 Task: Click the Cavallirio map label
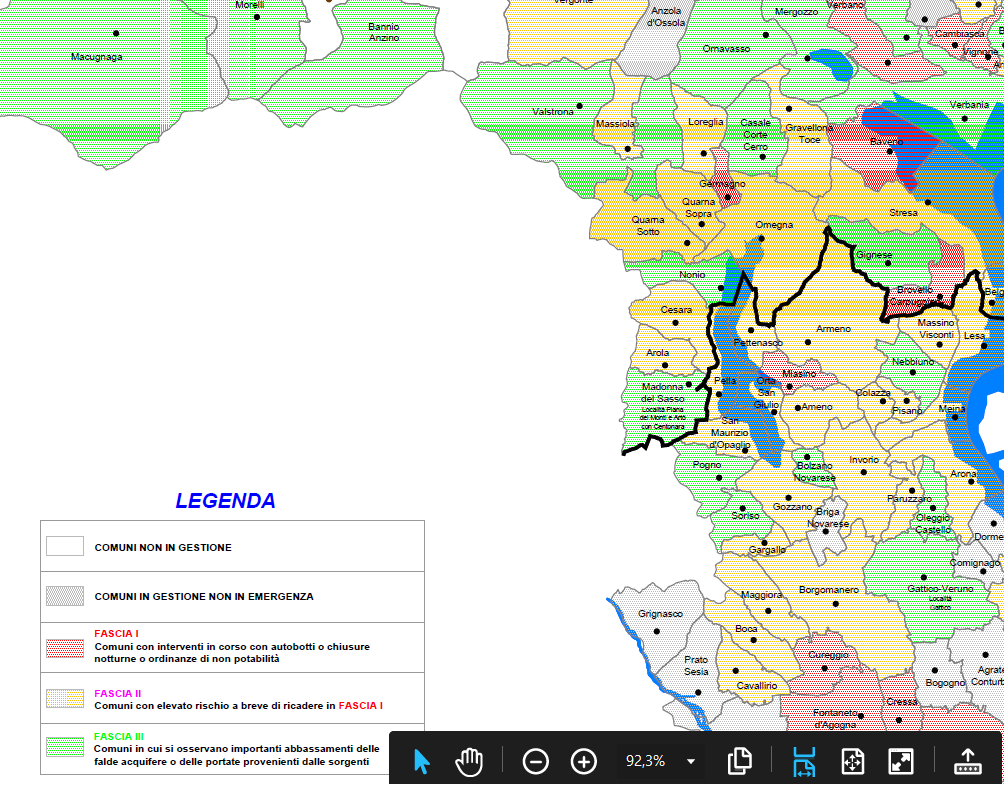coord(756,686)
